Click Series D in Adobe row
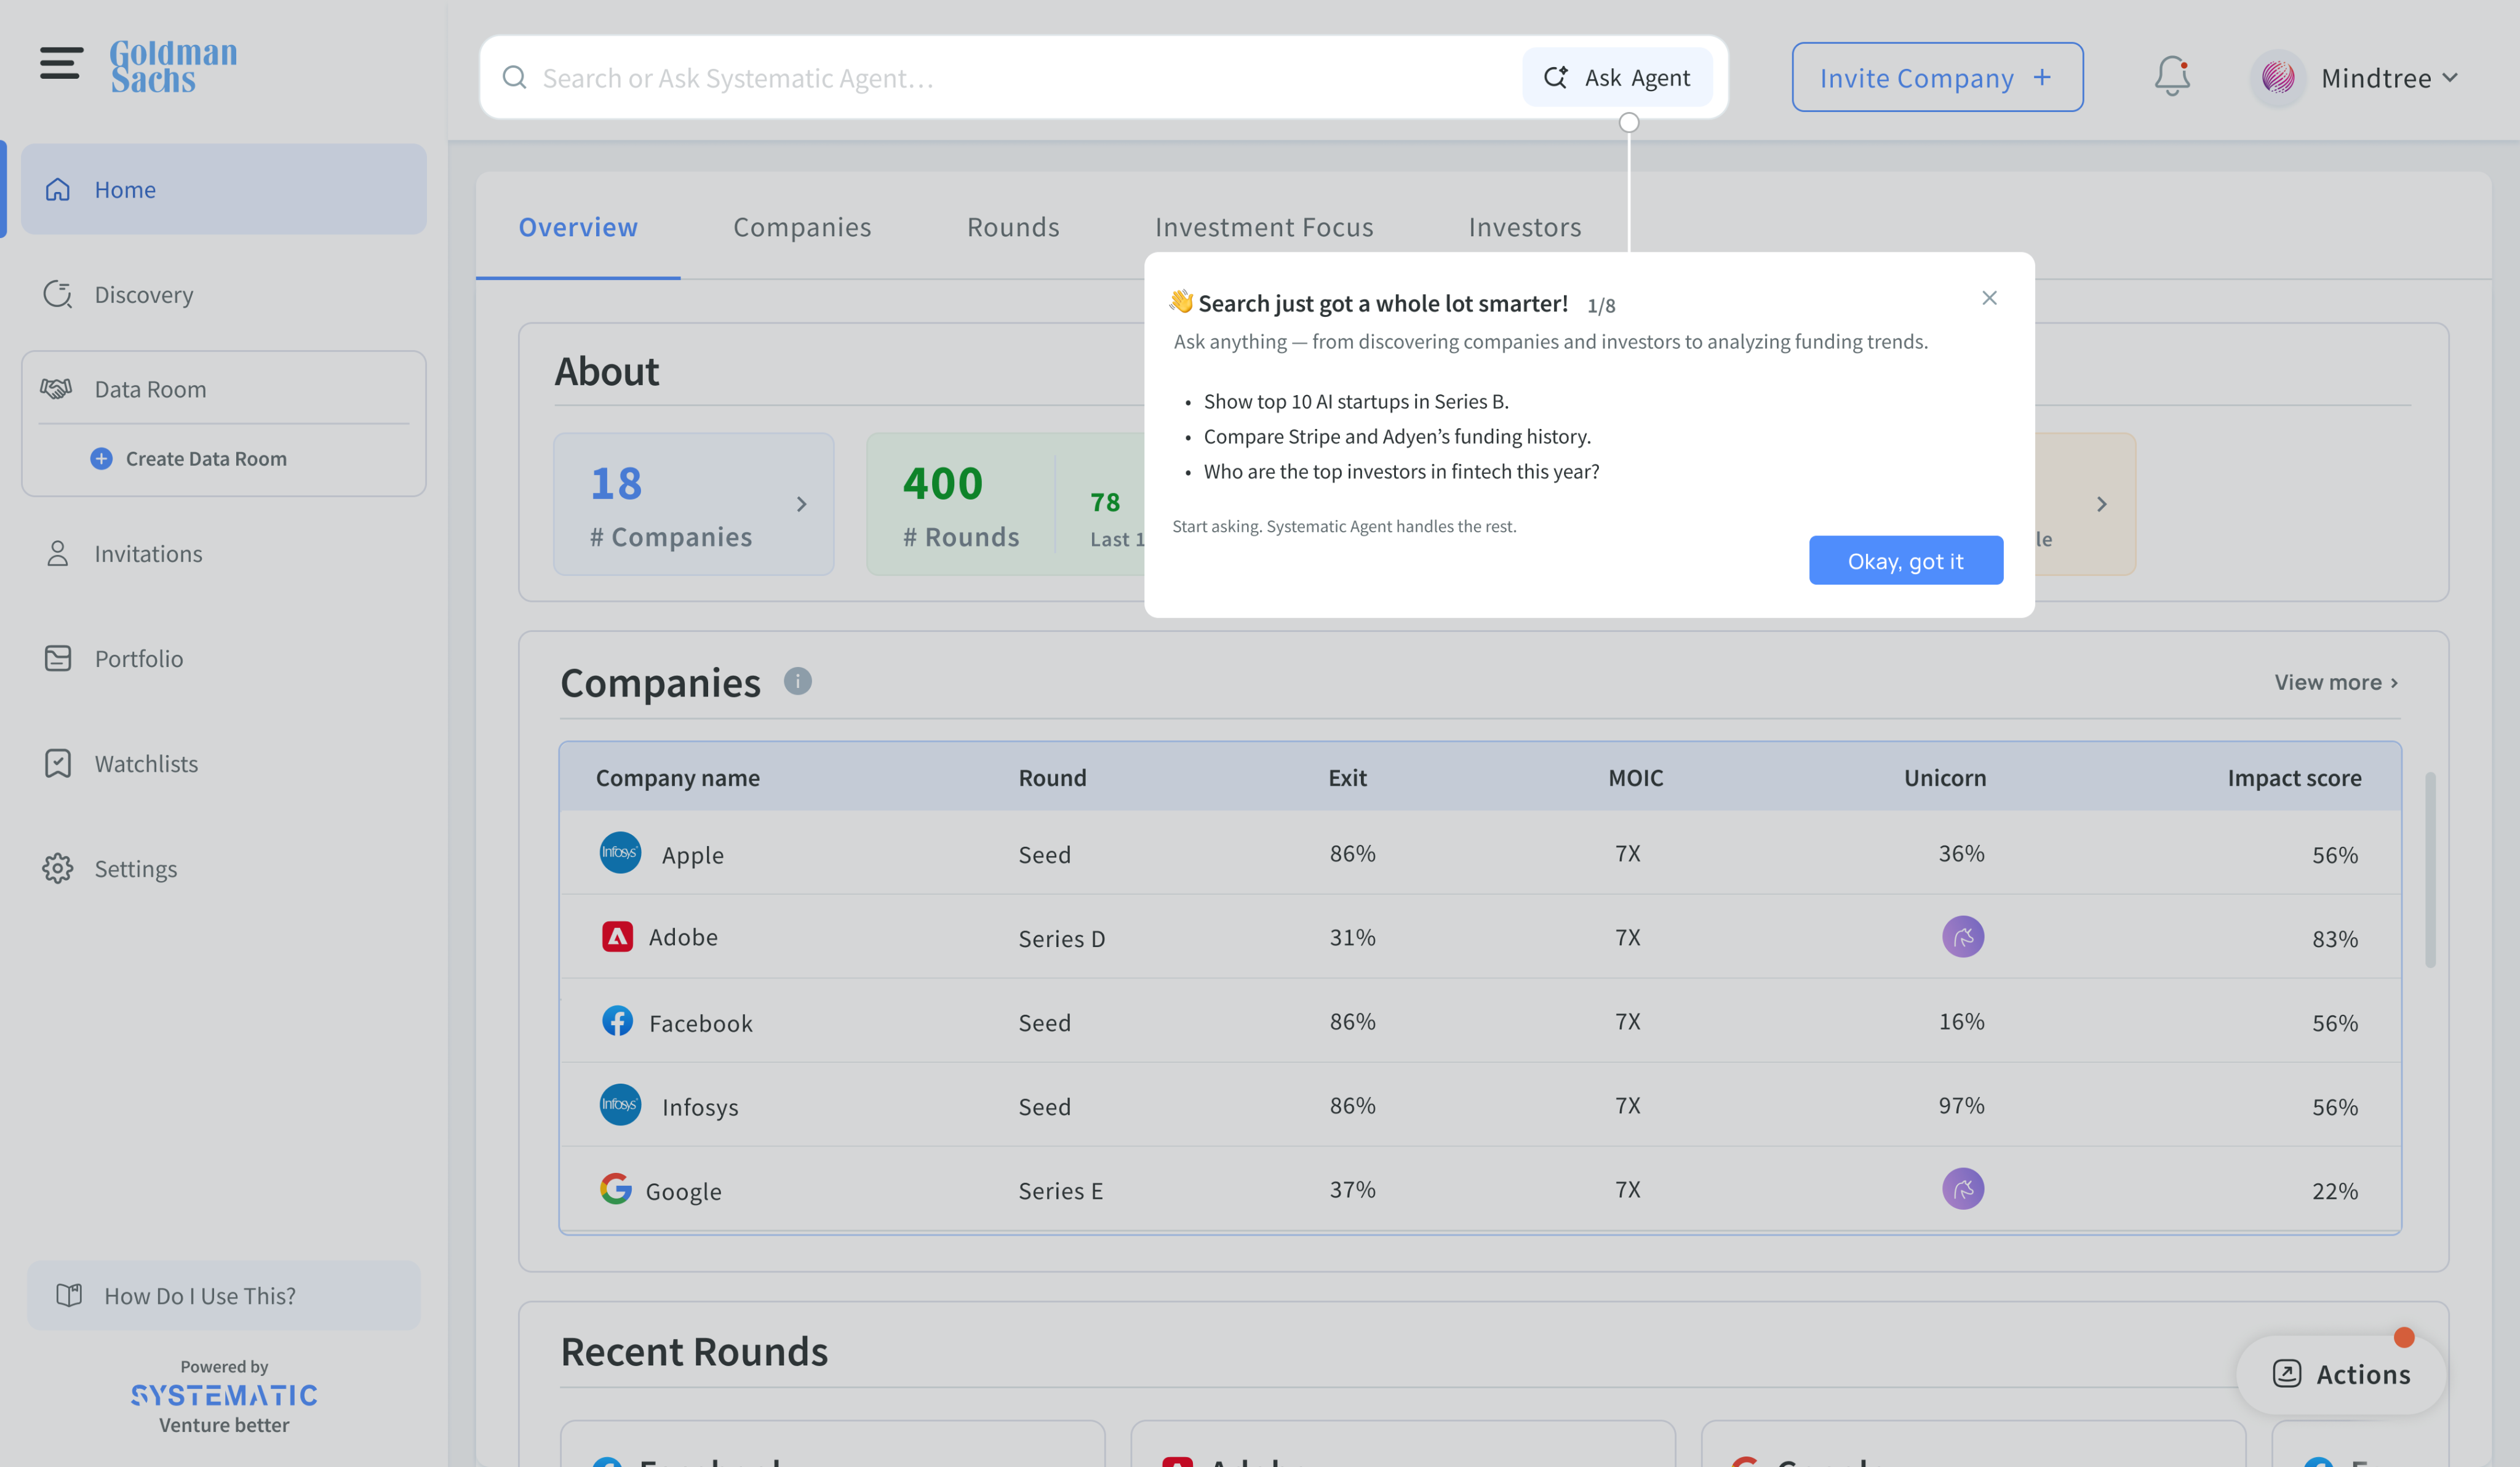Image resolution: width=2520 pixels, height=1467 pixels. [x=1061, y=938]
